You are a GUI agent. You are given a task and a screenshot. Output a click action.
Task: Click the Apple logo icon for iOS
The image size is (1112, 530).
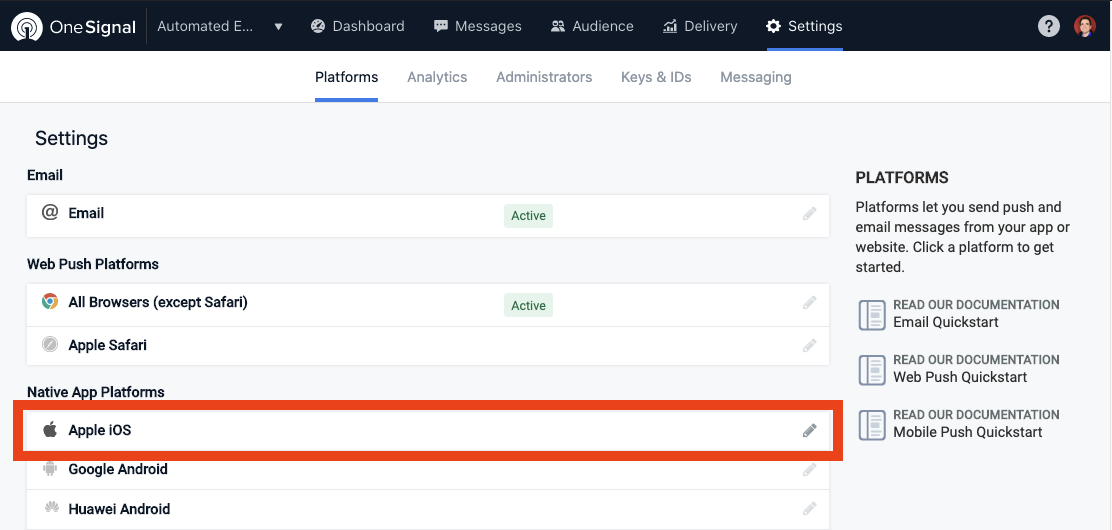point(50,429)
